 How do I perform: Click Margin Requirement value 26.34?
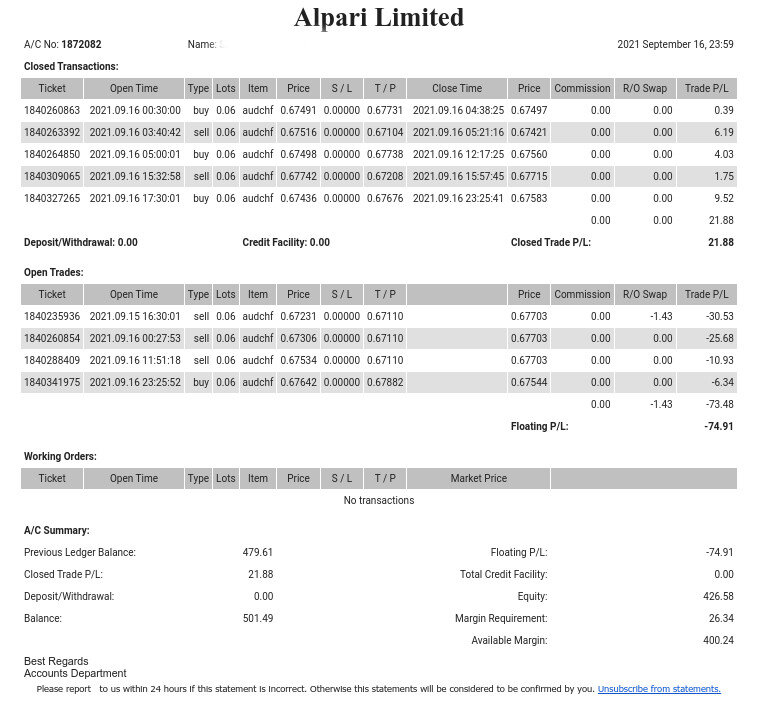pyautogui.click(x=721, y=618)
